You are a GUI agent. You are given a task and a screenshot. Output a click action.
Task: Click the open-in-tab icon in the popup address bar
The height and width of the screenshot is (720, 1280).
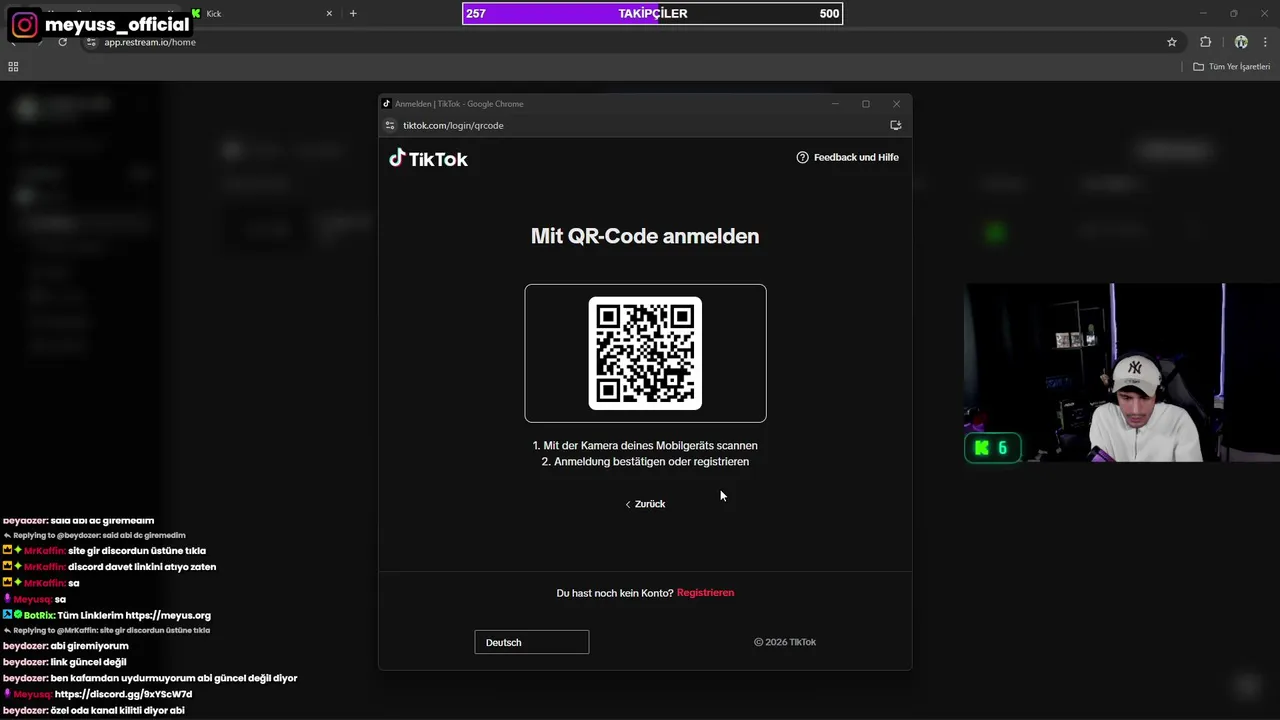(896, 125)
